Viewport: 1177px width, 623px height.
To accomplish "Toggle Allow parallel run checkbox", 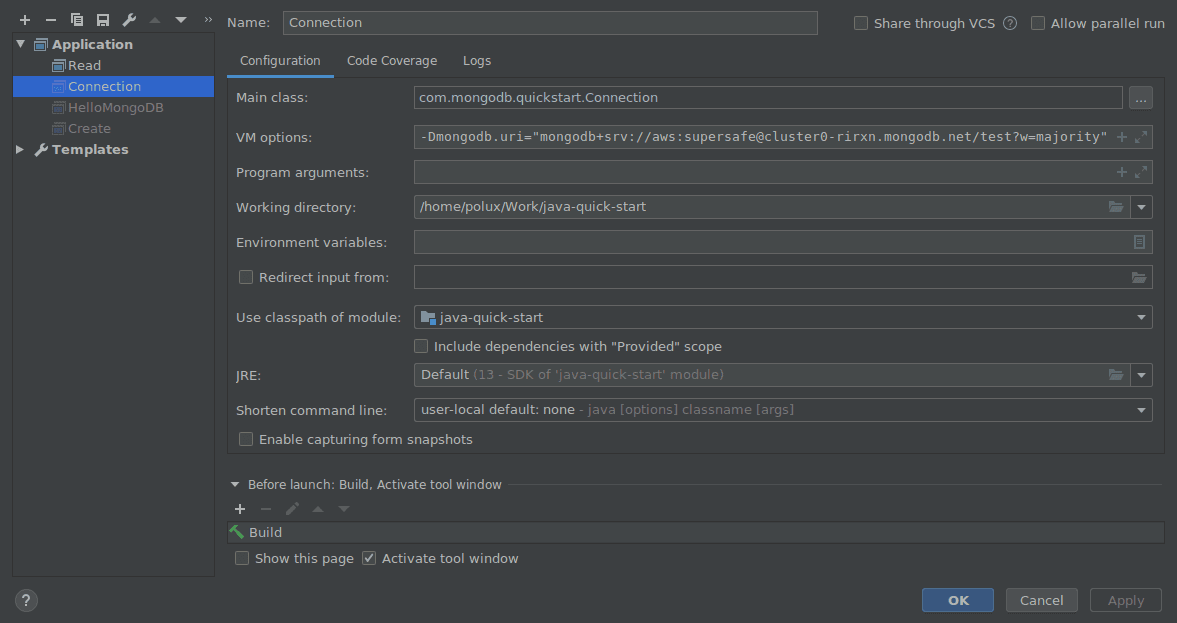I will [x=1038, y=23].
